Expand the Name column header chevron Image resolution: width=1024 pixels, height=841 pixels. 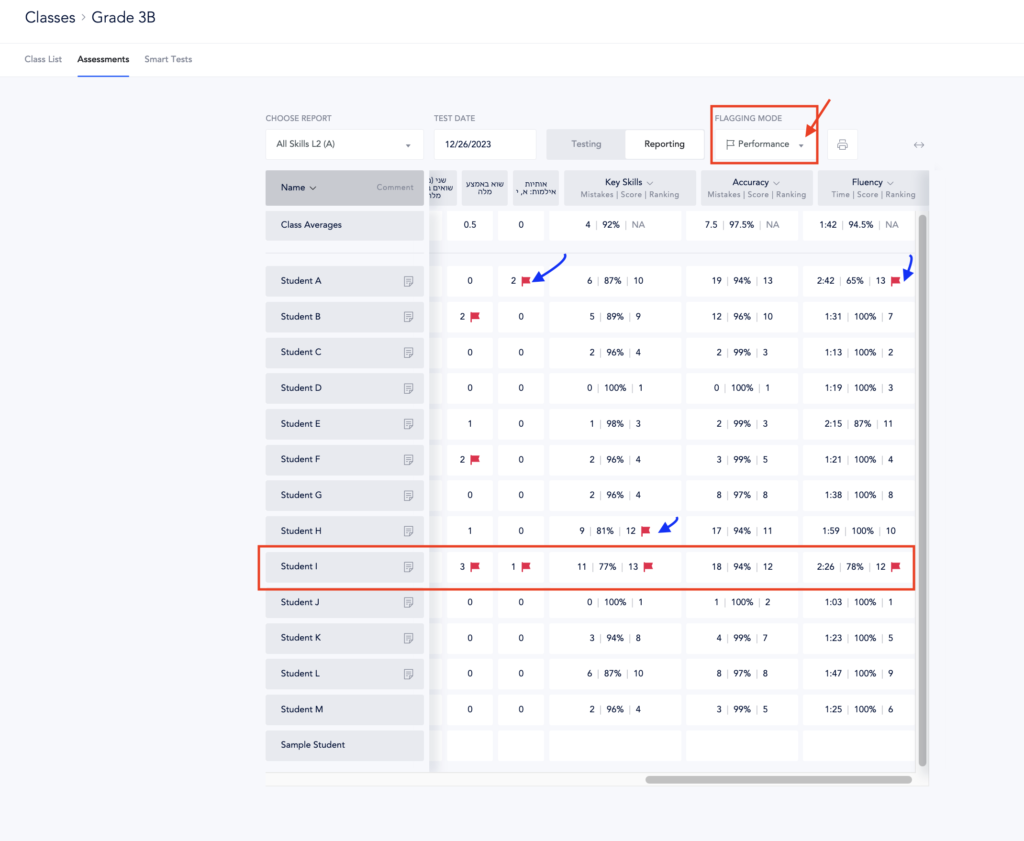click(x=313, y=188)
